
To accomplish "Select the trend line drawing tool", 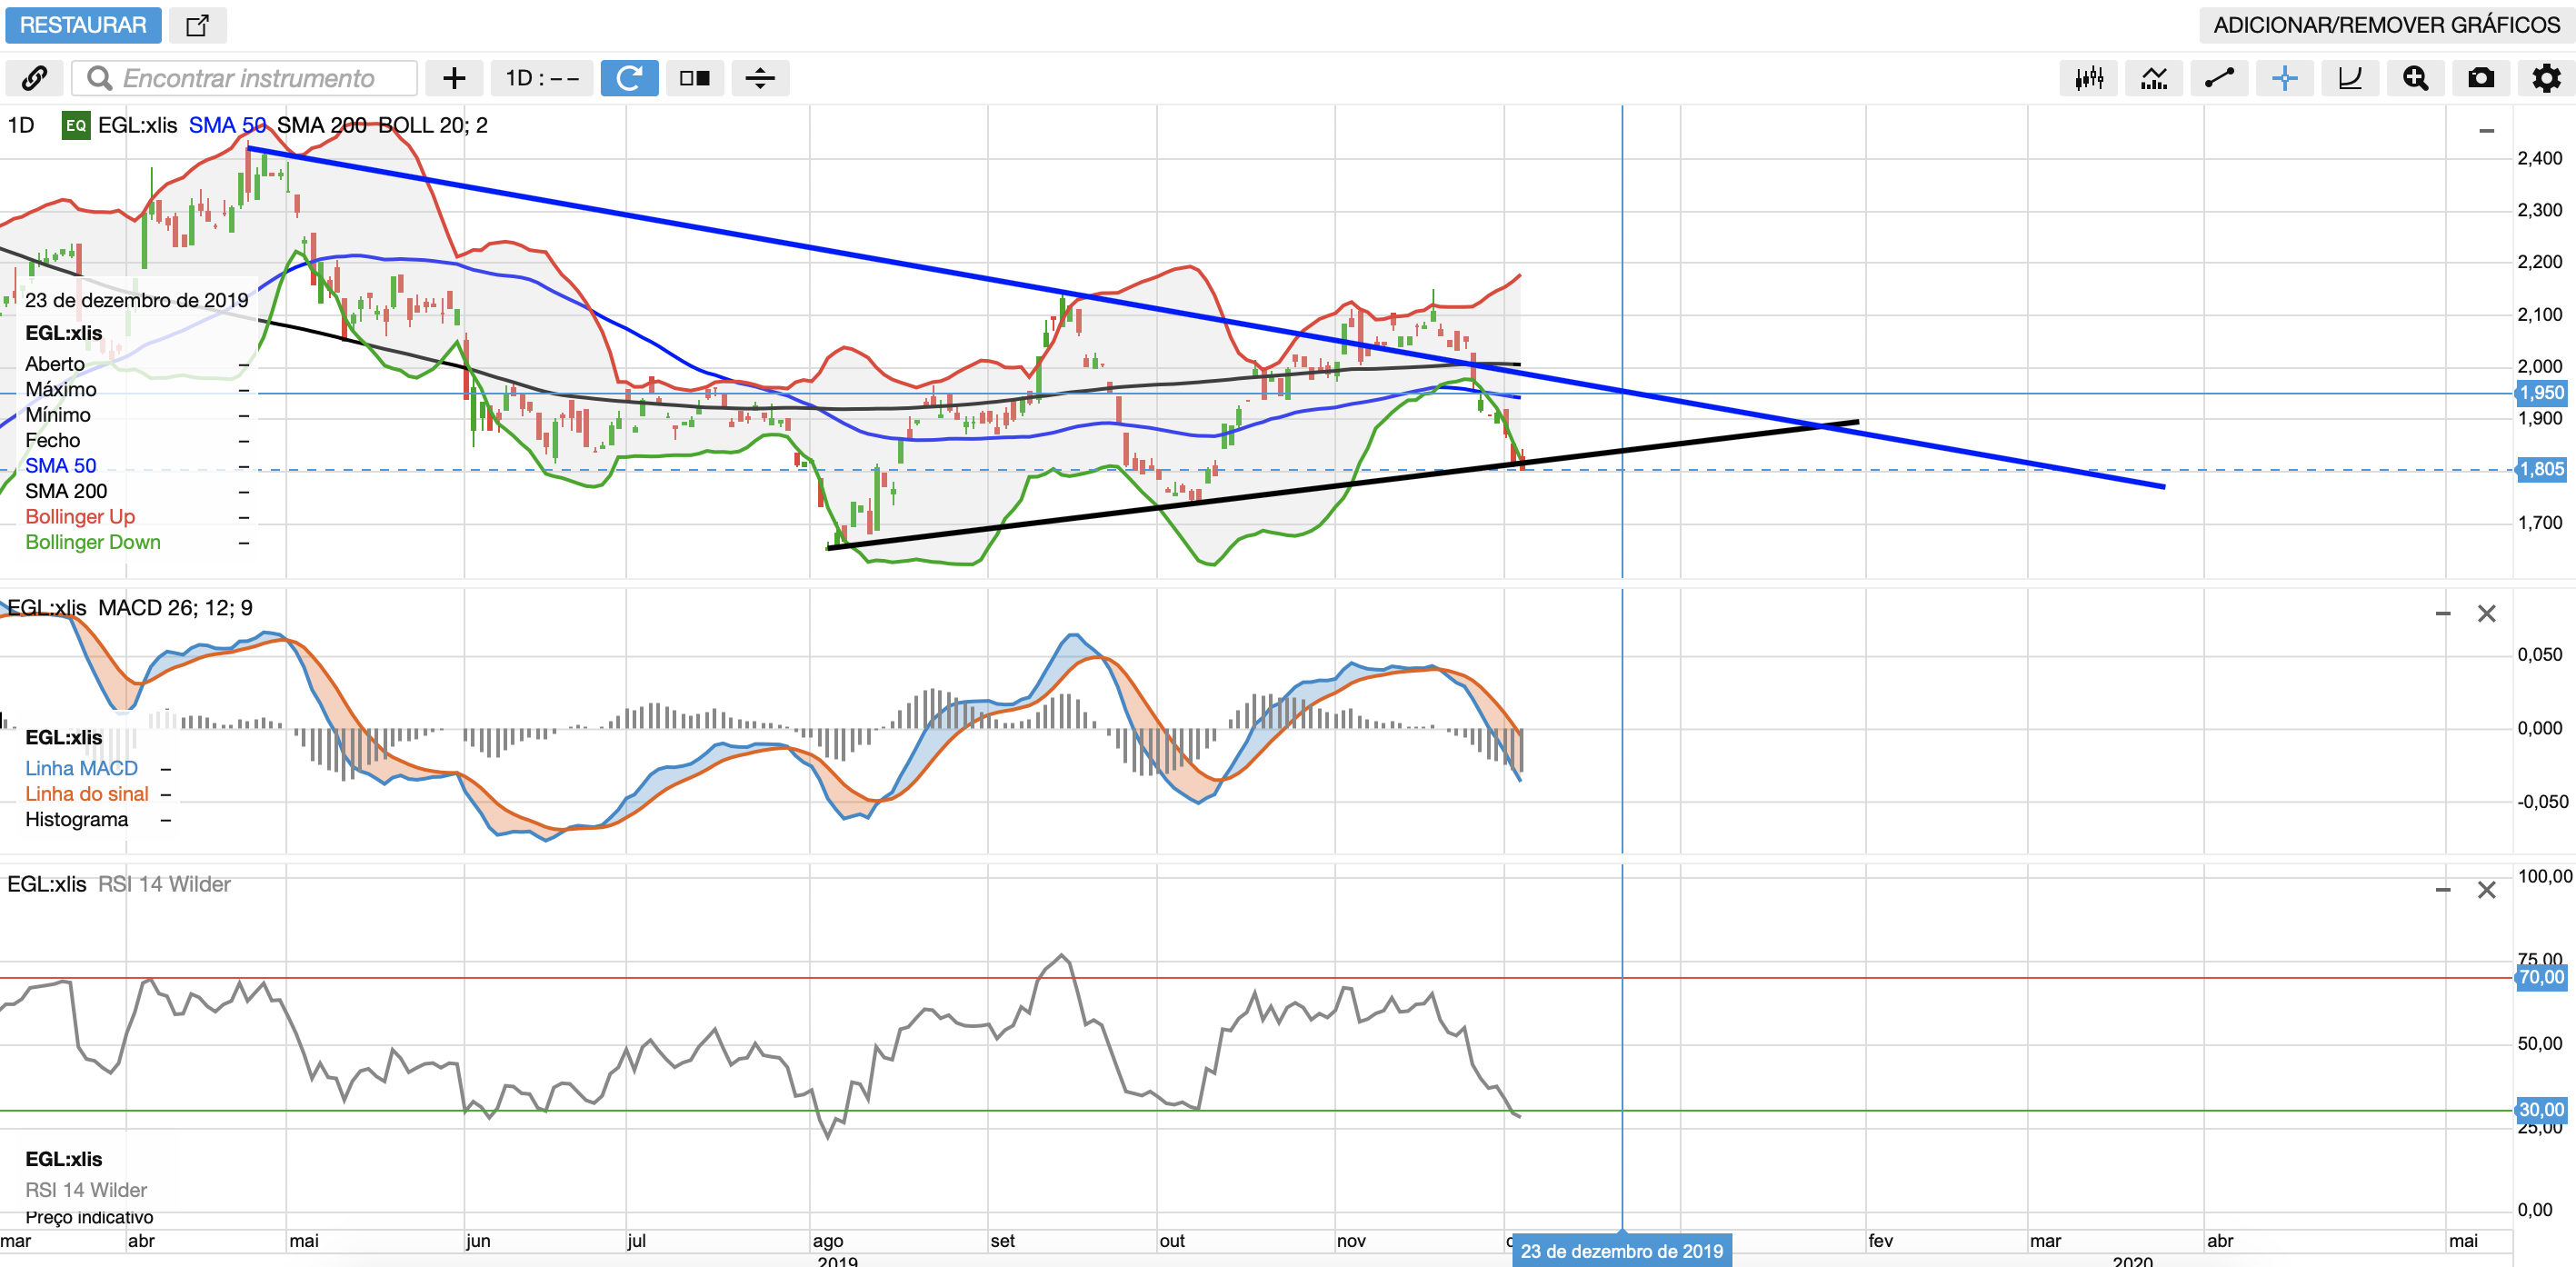I will click(x=2219, y=78).
